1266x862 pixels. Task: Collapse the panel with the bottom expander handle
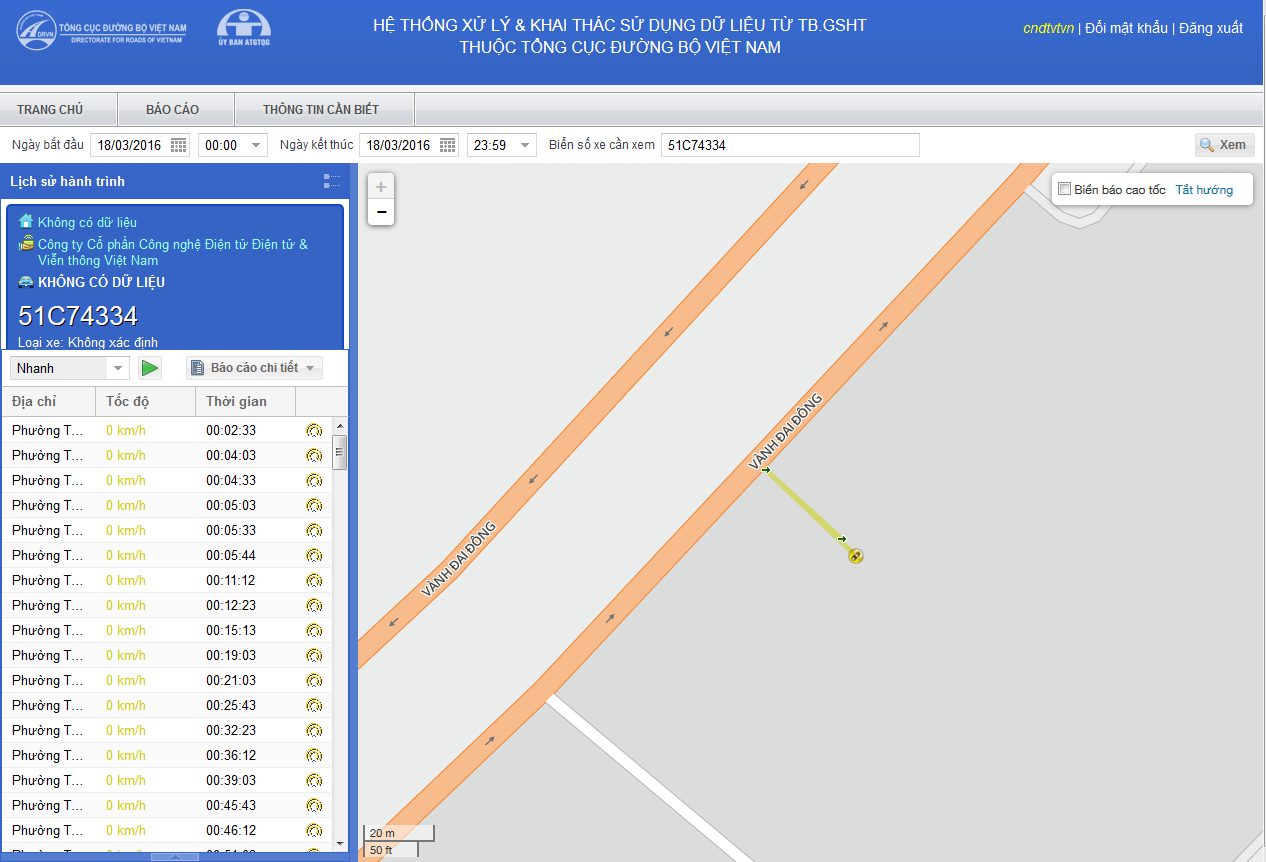tap(175, 857)
